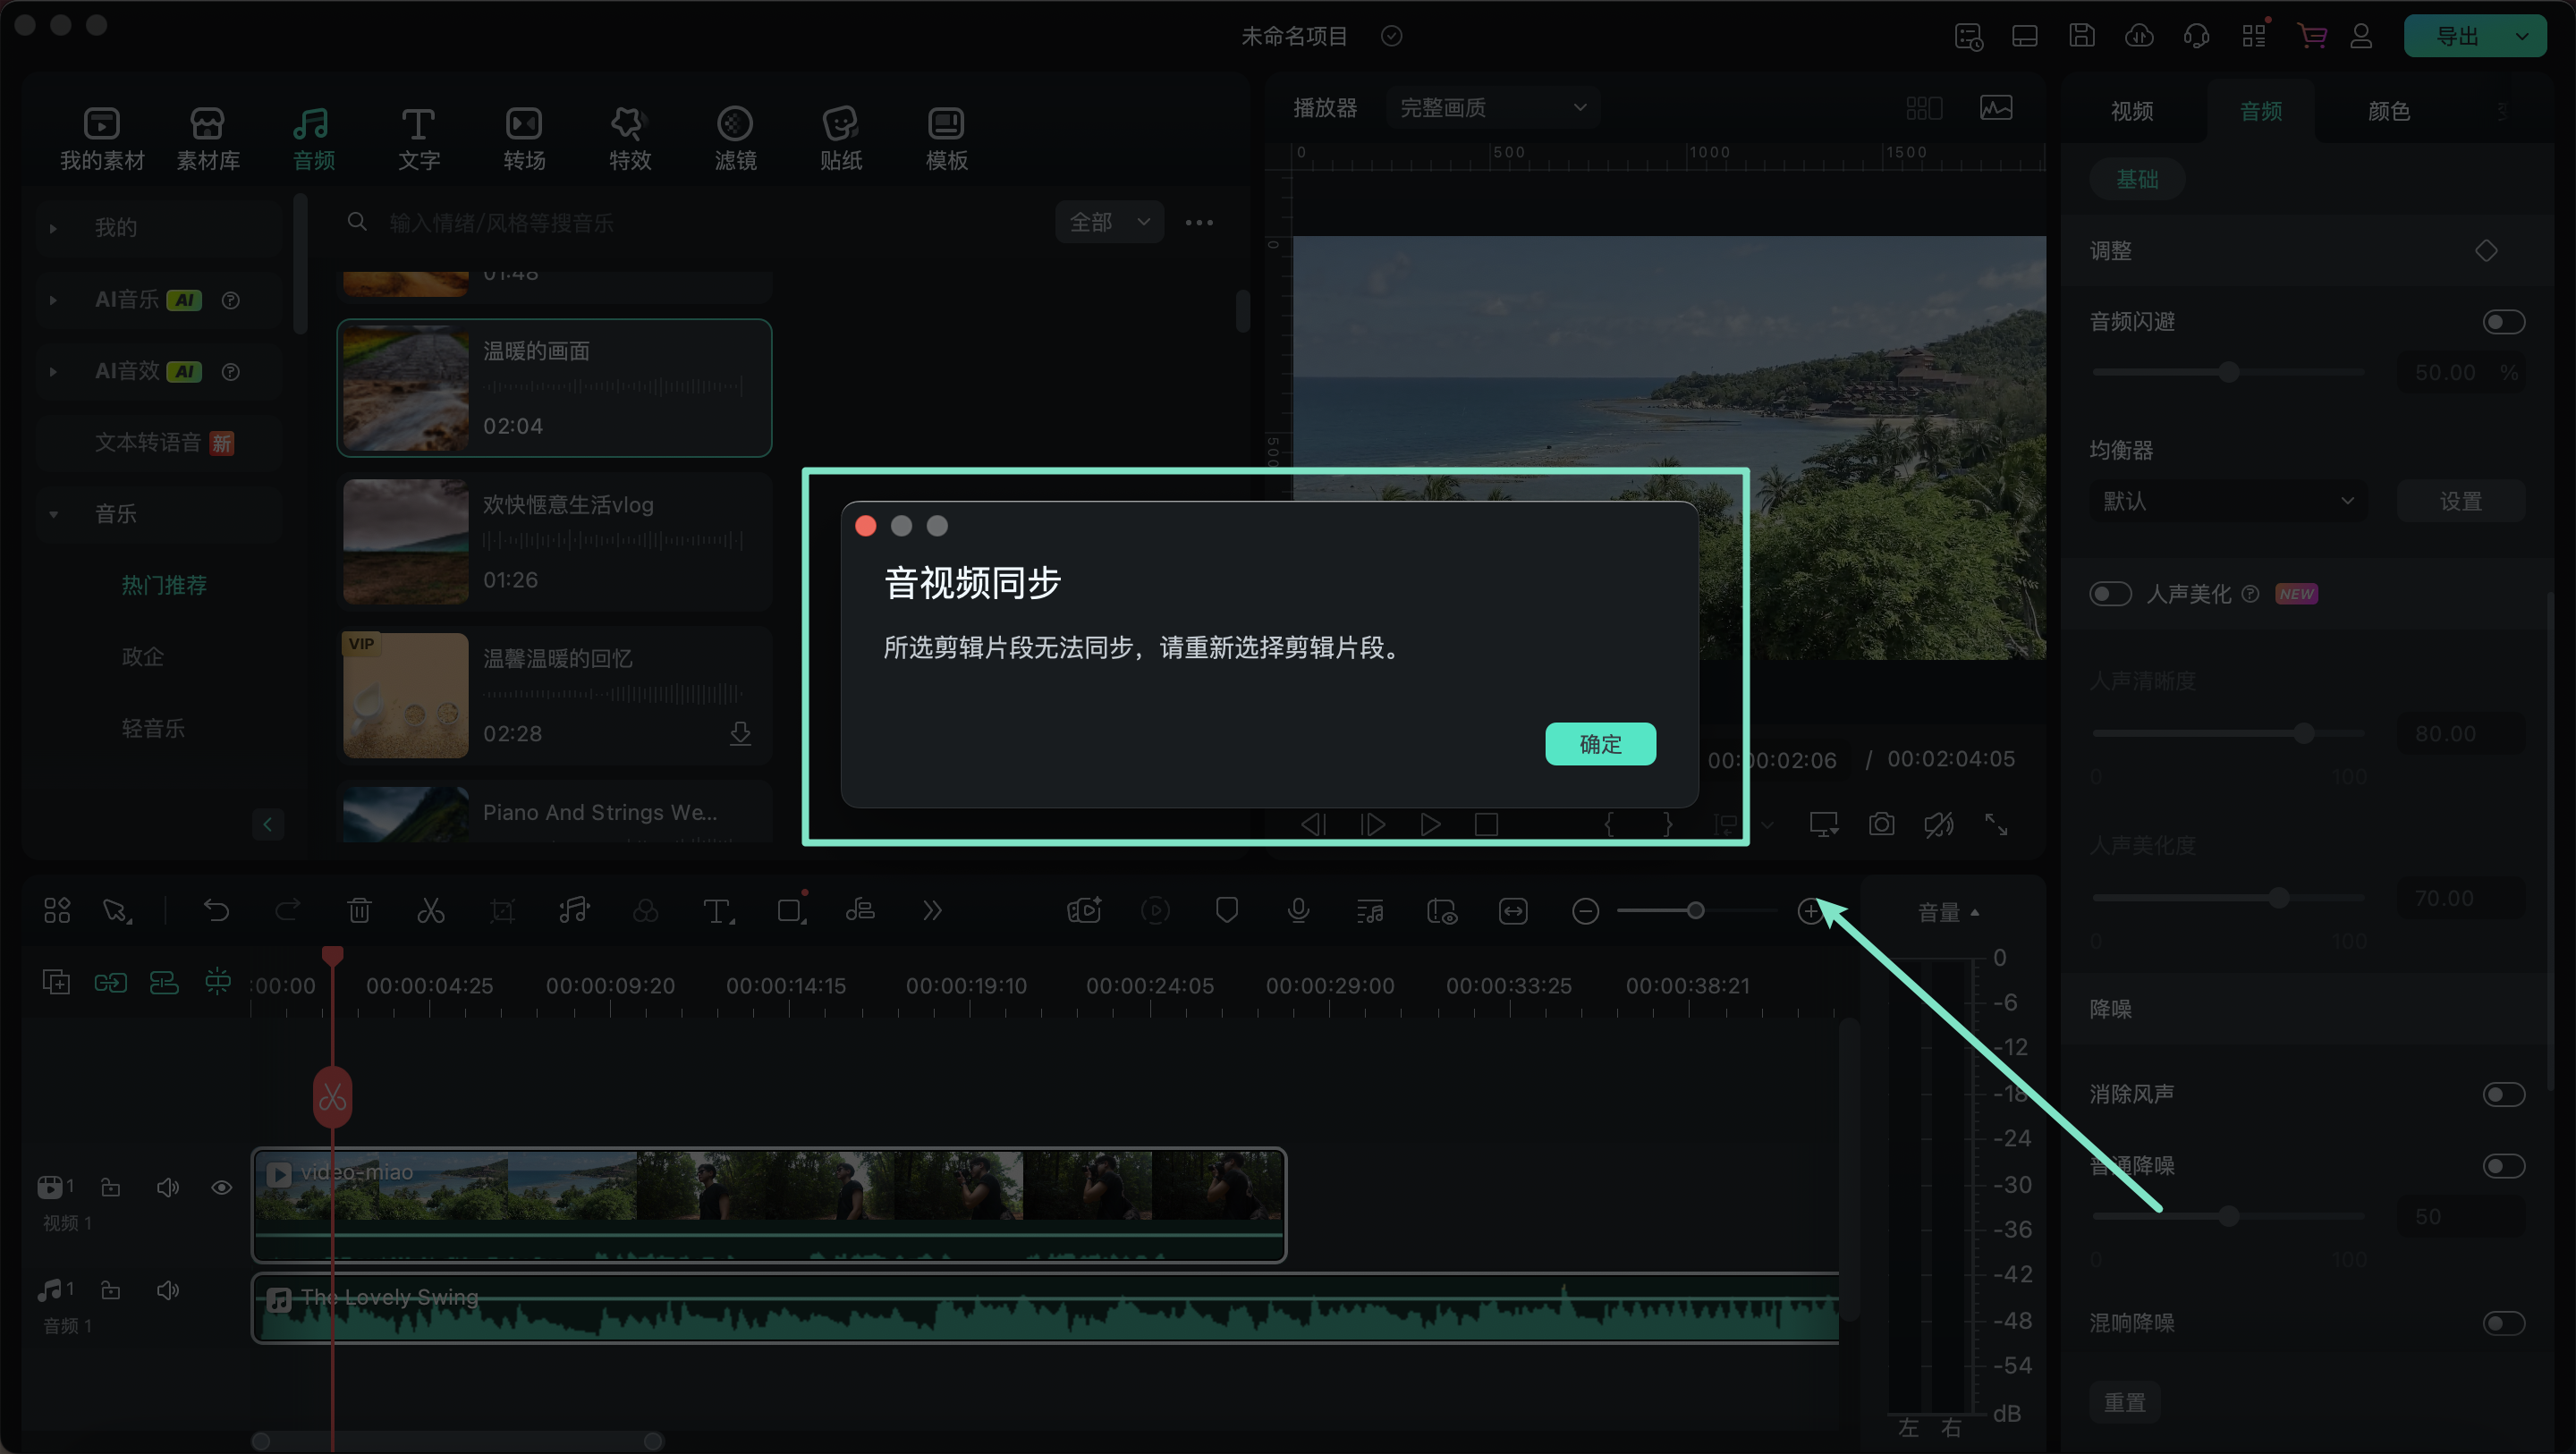Expand the AI音效 category

tap(53, 372)
